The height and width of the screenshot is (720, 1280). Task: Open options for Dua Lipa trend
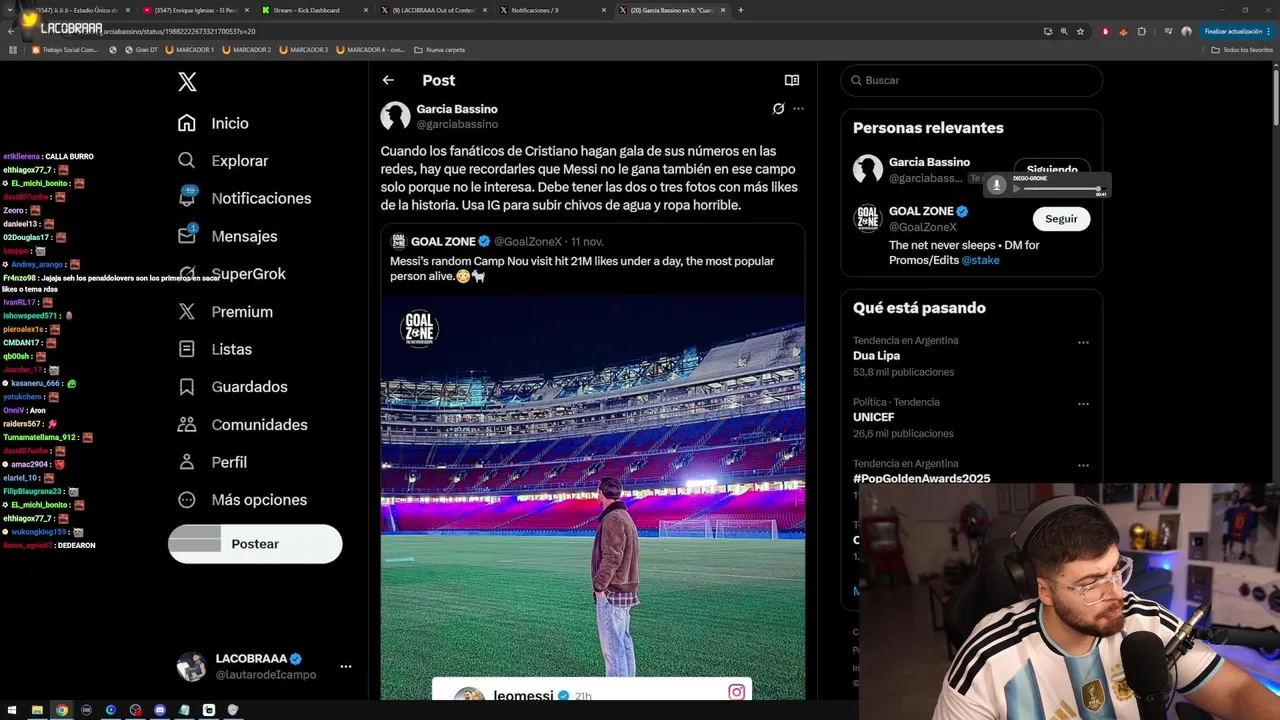(1083, 342)
